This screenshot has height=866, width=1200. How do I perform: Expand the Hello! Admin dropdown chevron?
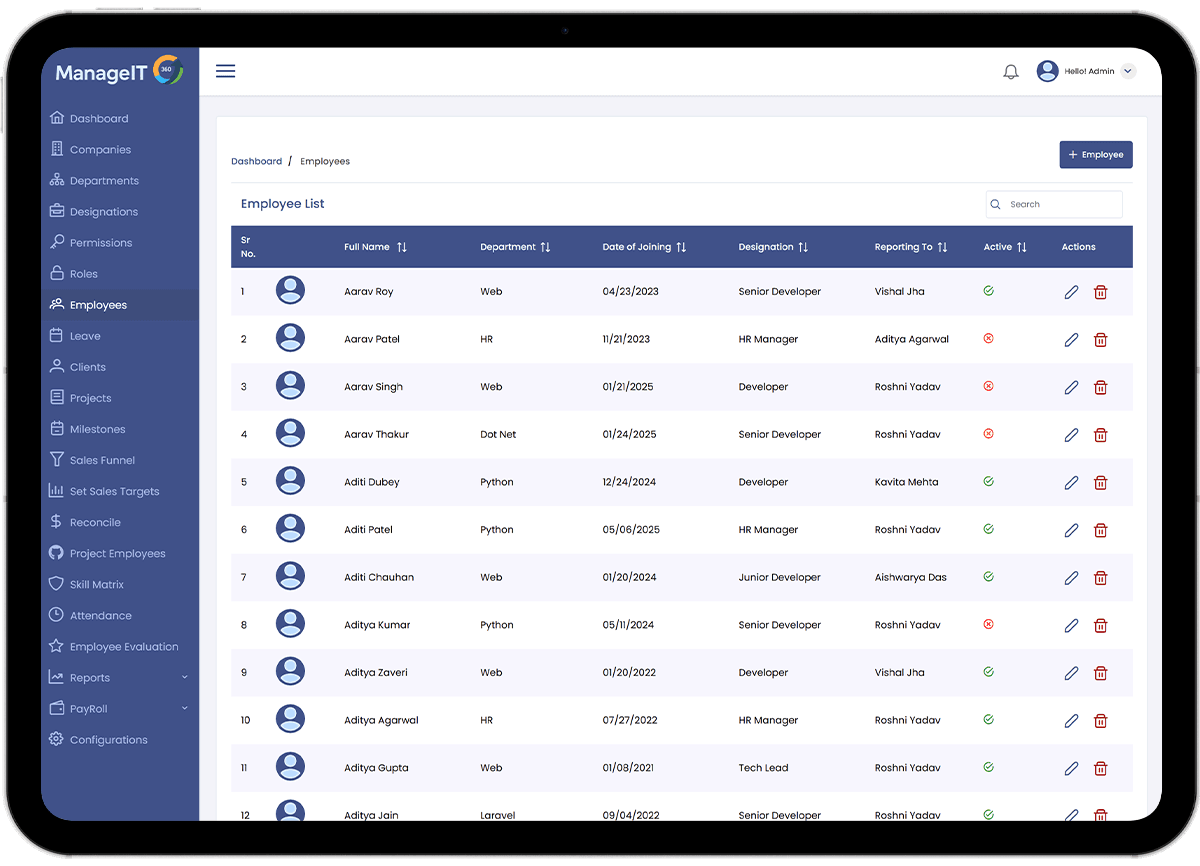(x=1128, y=71)
